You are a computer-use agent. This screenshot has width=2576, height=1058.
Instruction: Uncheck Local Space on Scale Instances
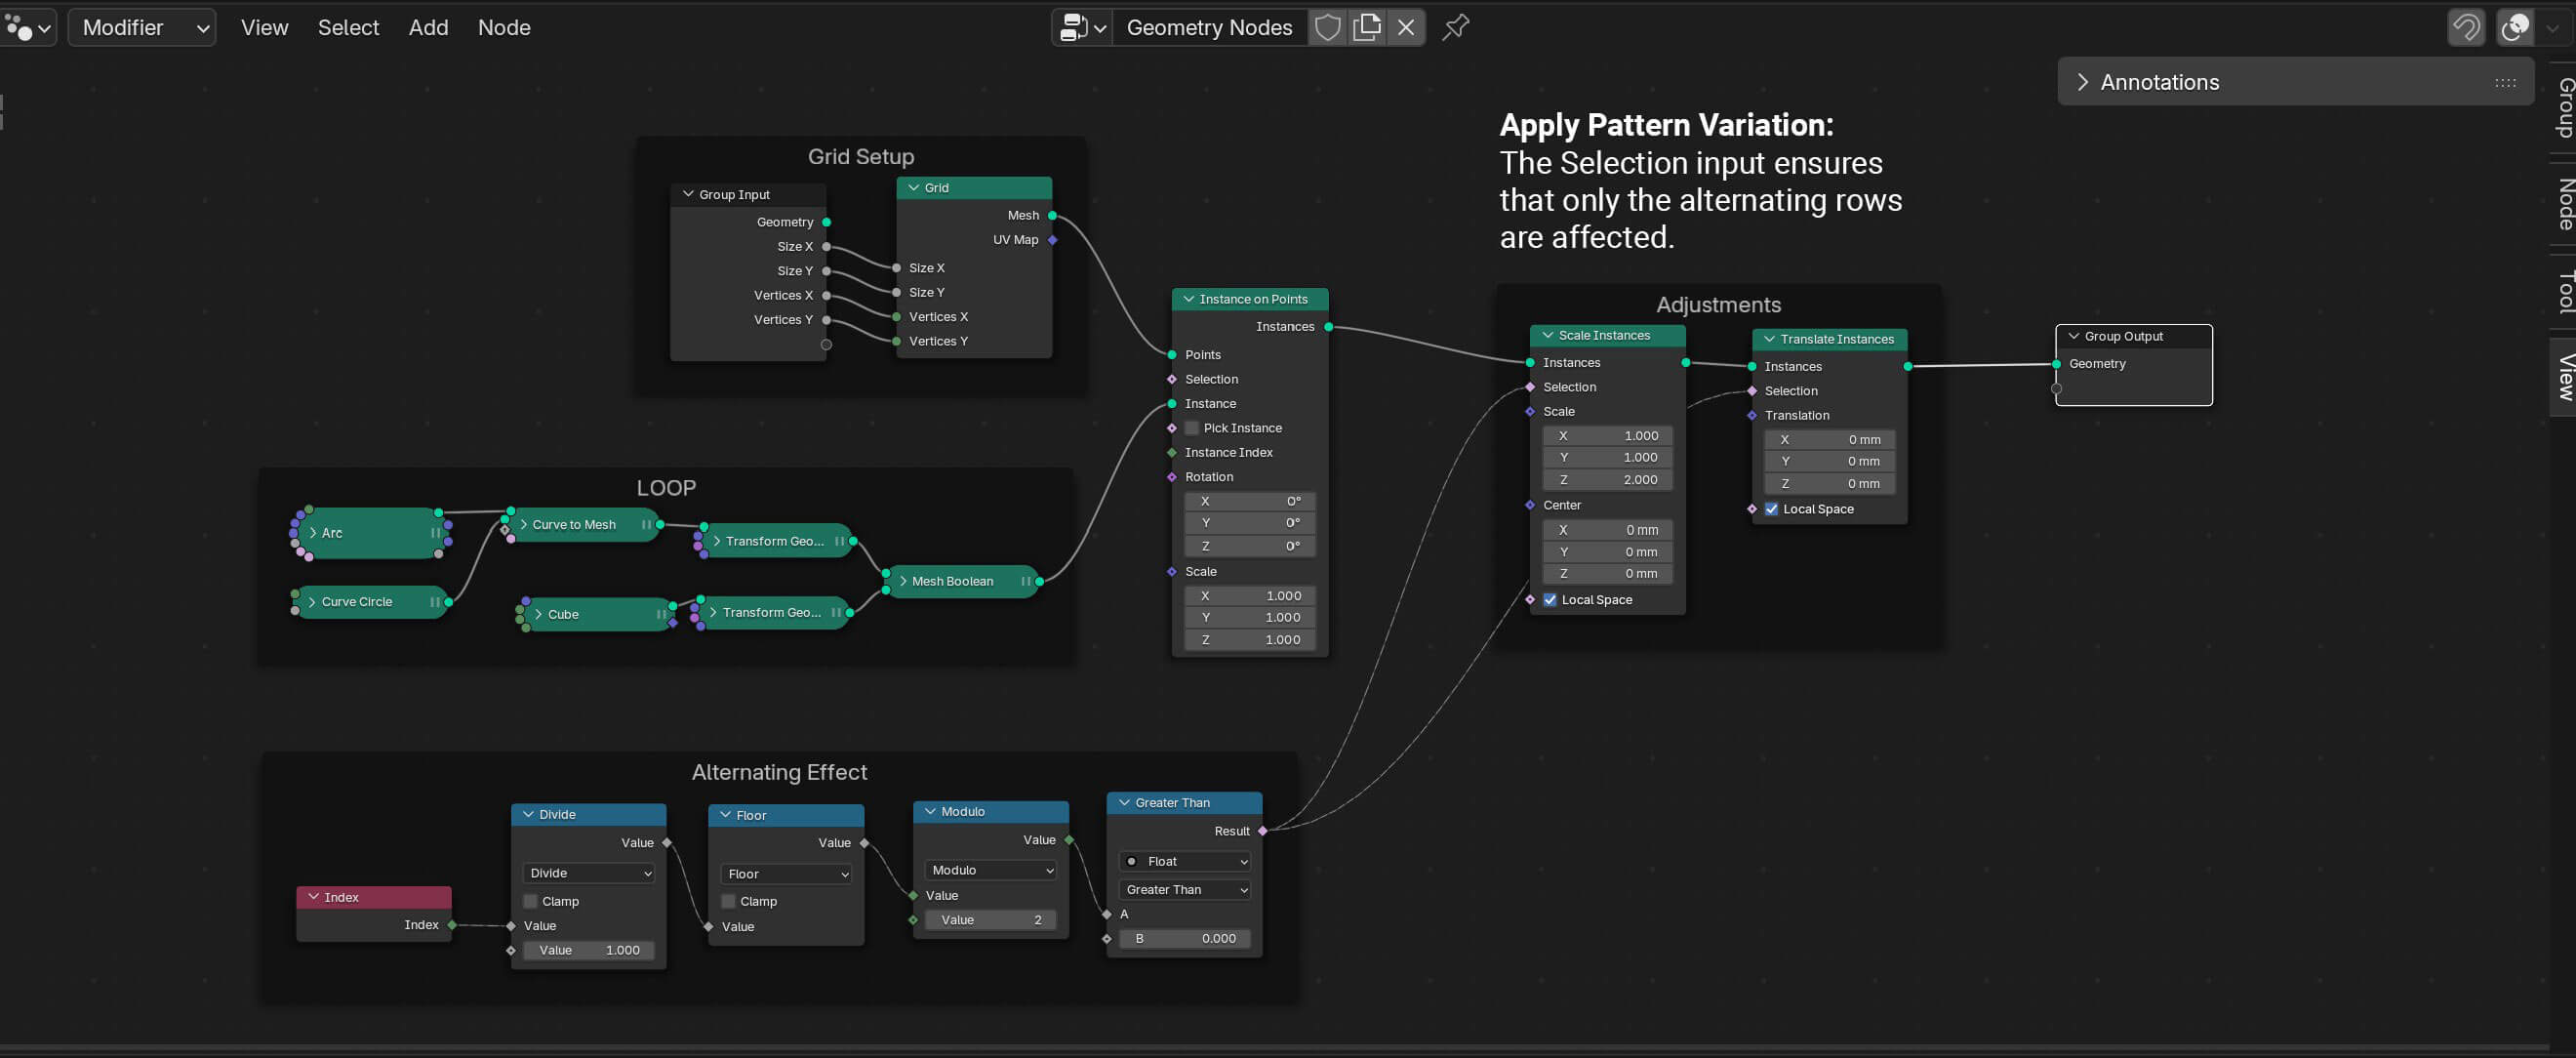pos(1550,600)
